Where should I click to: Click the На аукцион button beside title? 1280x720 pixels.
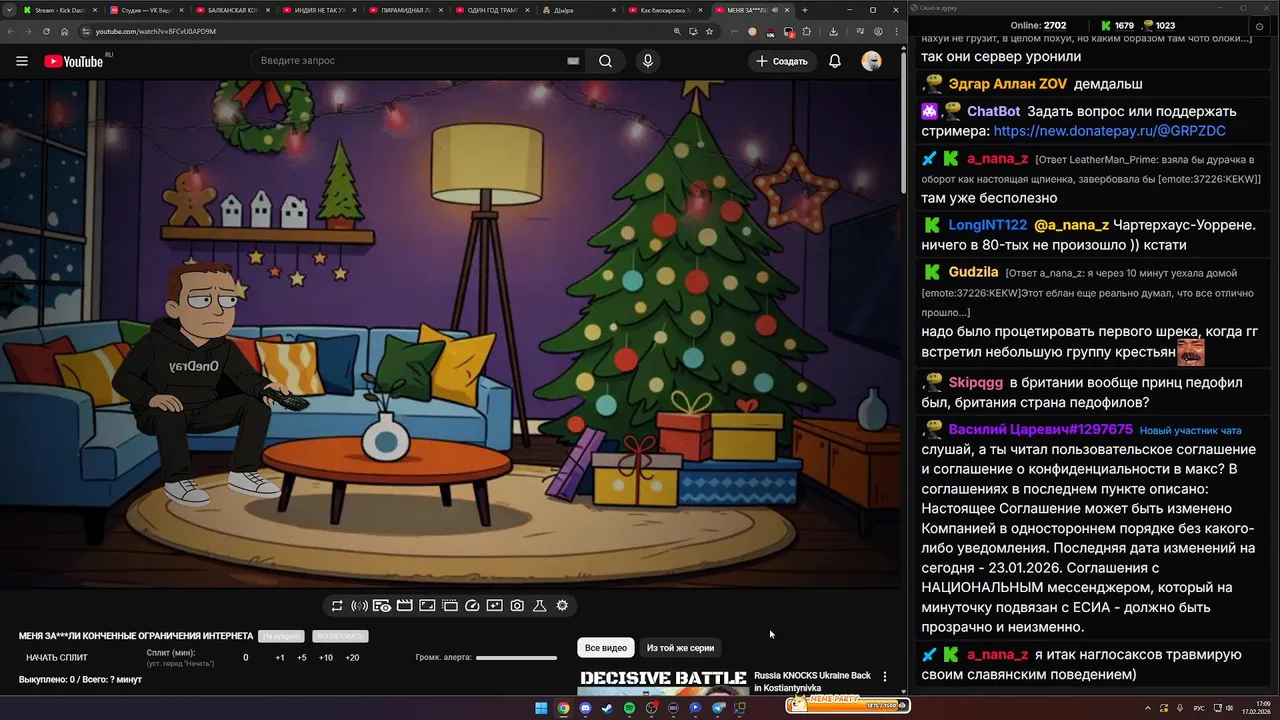(281, 636)
